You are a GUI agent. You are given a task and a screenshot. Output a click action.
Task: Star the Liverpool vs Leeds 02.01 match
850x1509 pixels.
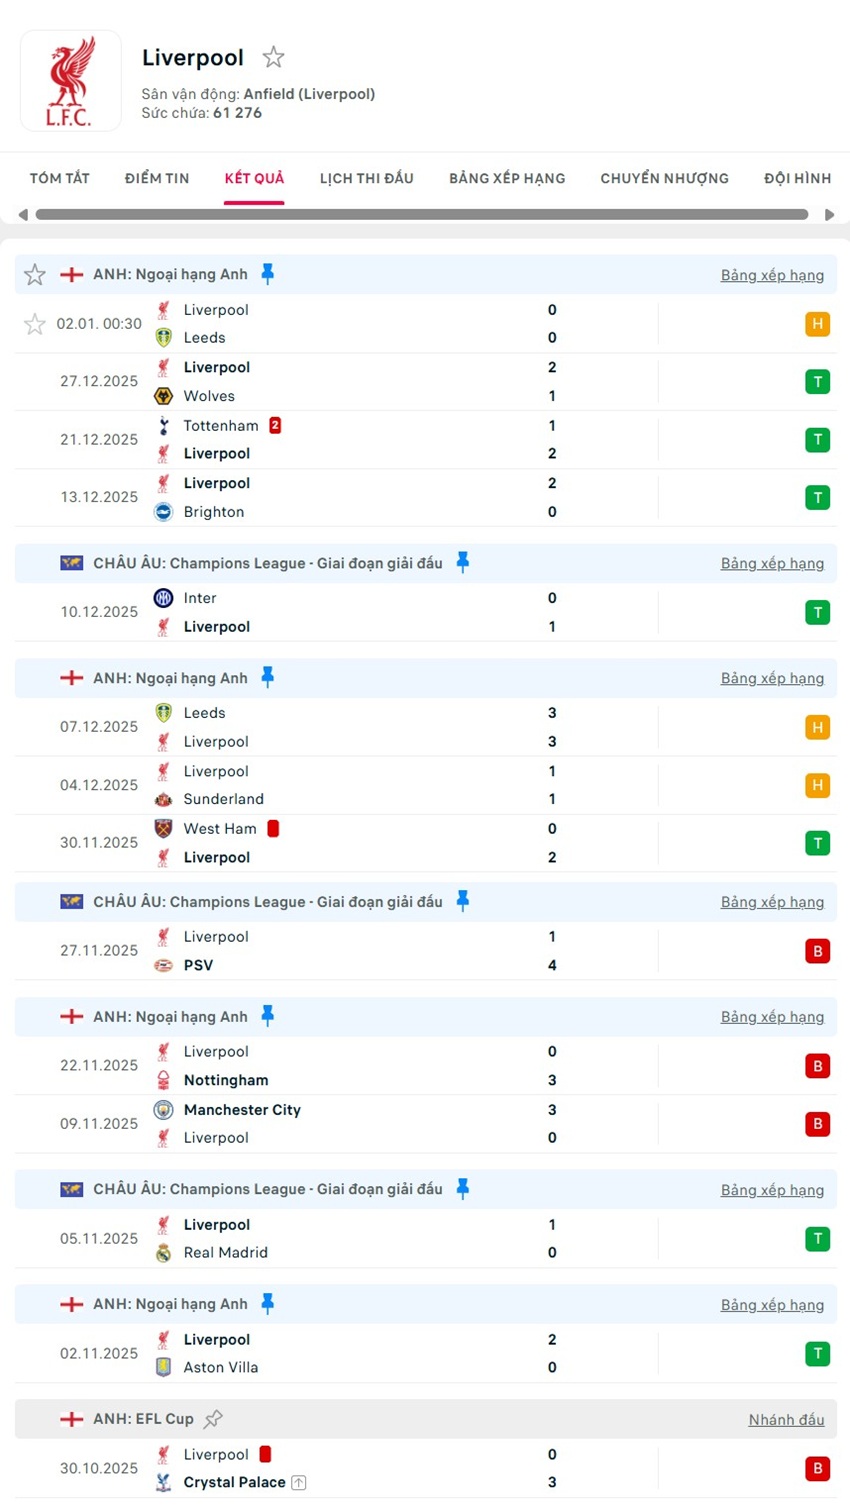(35, 324)
